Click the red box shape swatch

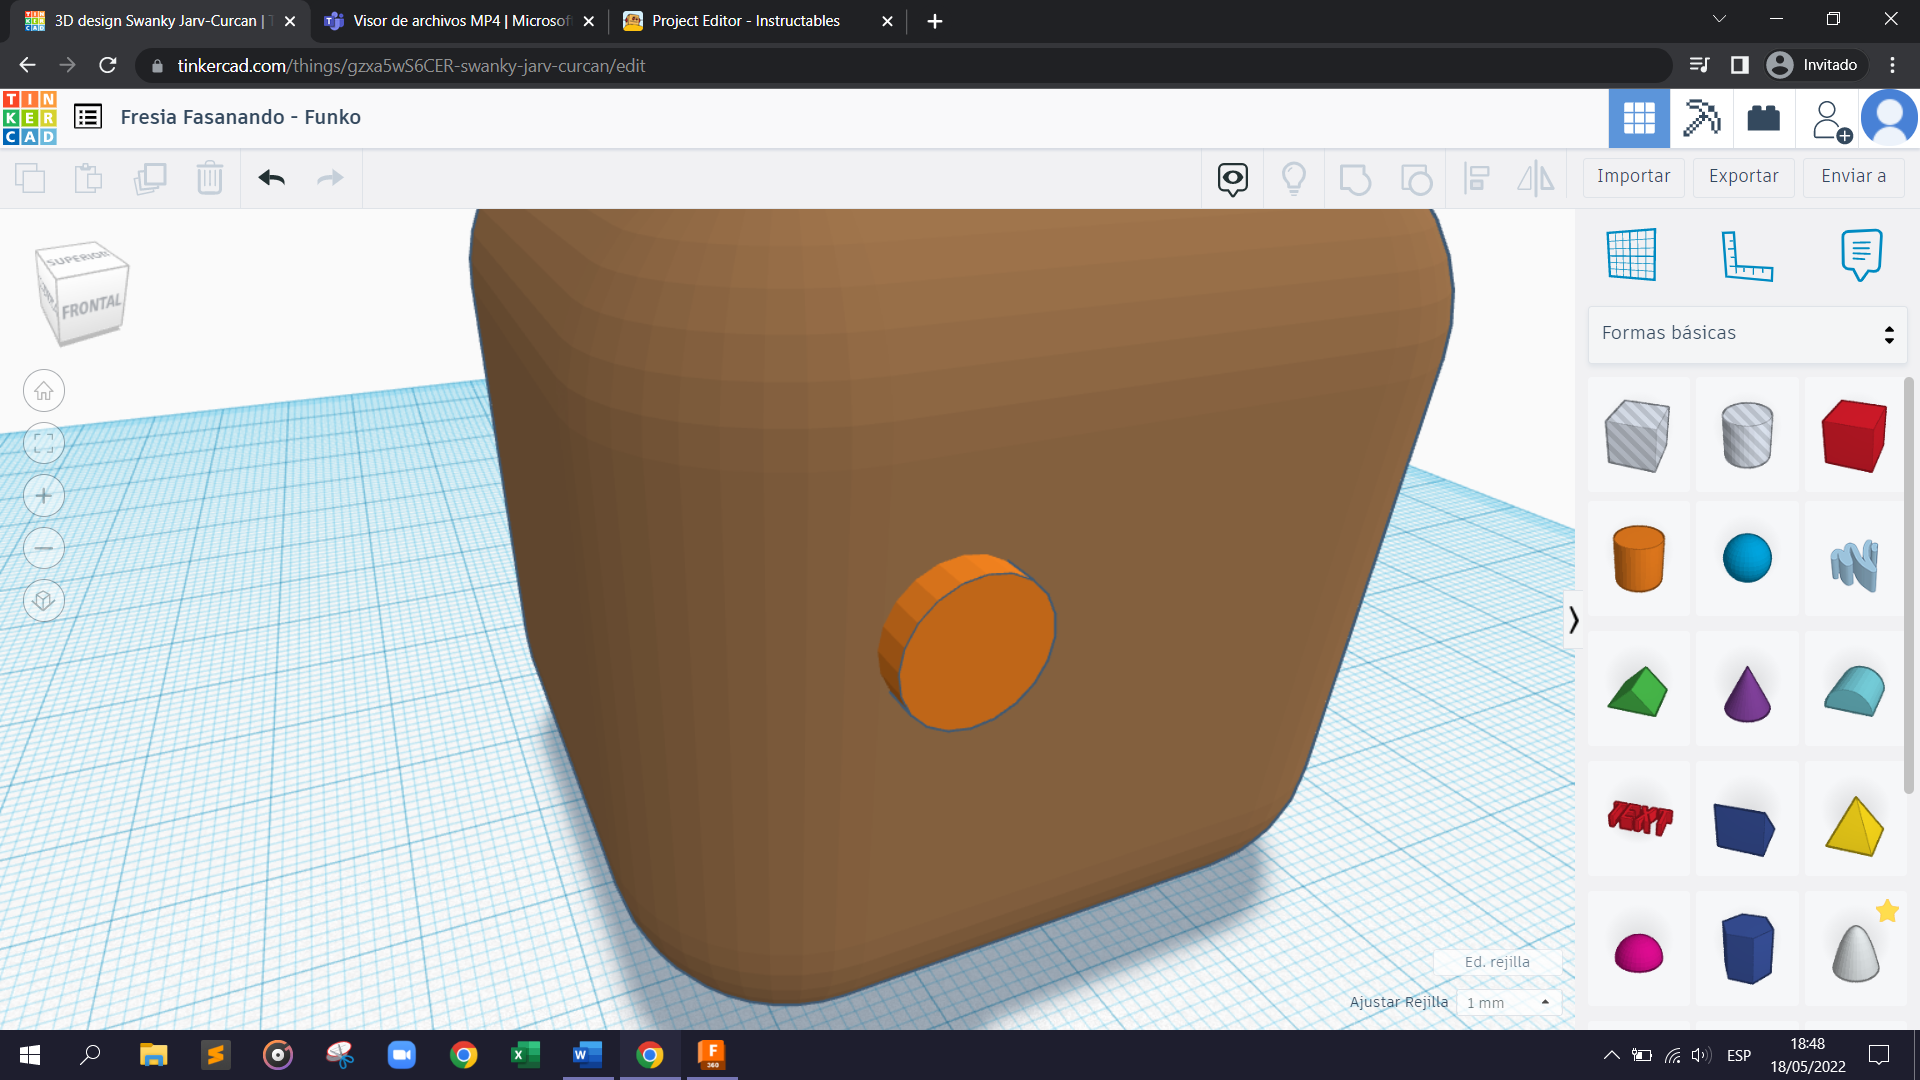pyautogui.click(x=1854, y=436)
